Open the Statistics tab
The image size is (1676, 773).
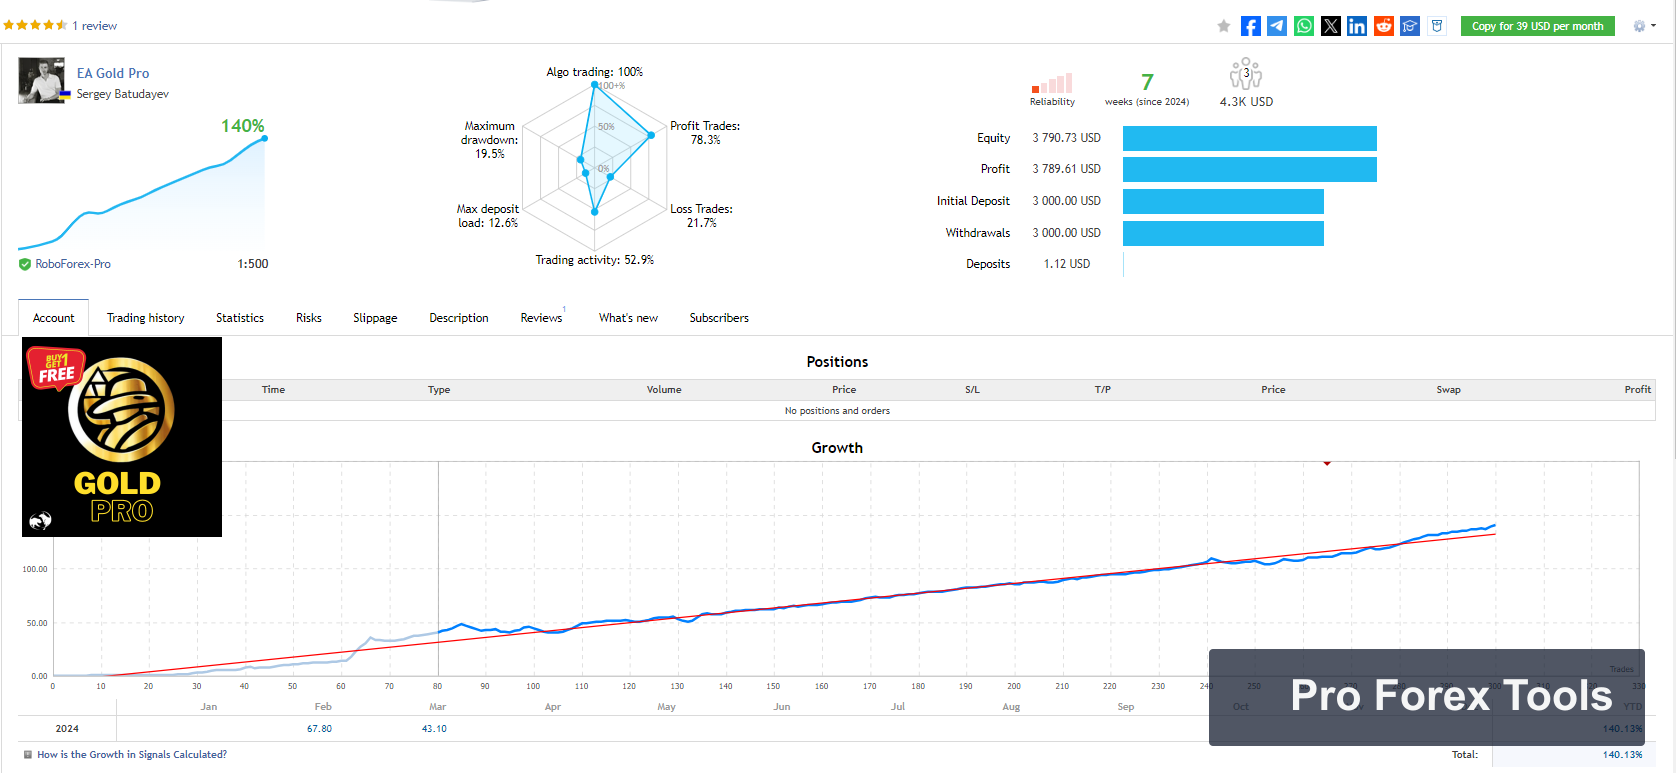tap(240, 318)
